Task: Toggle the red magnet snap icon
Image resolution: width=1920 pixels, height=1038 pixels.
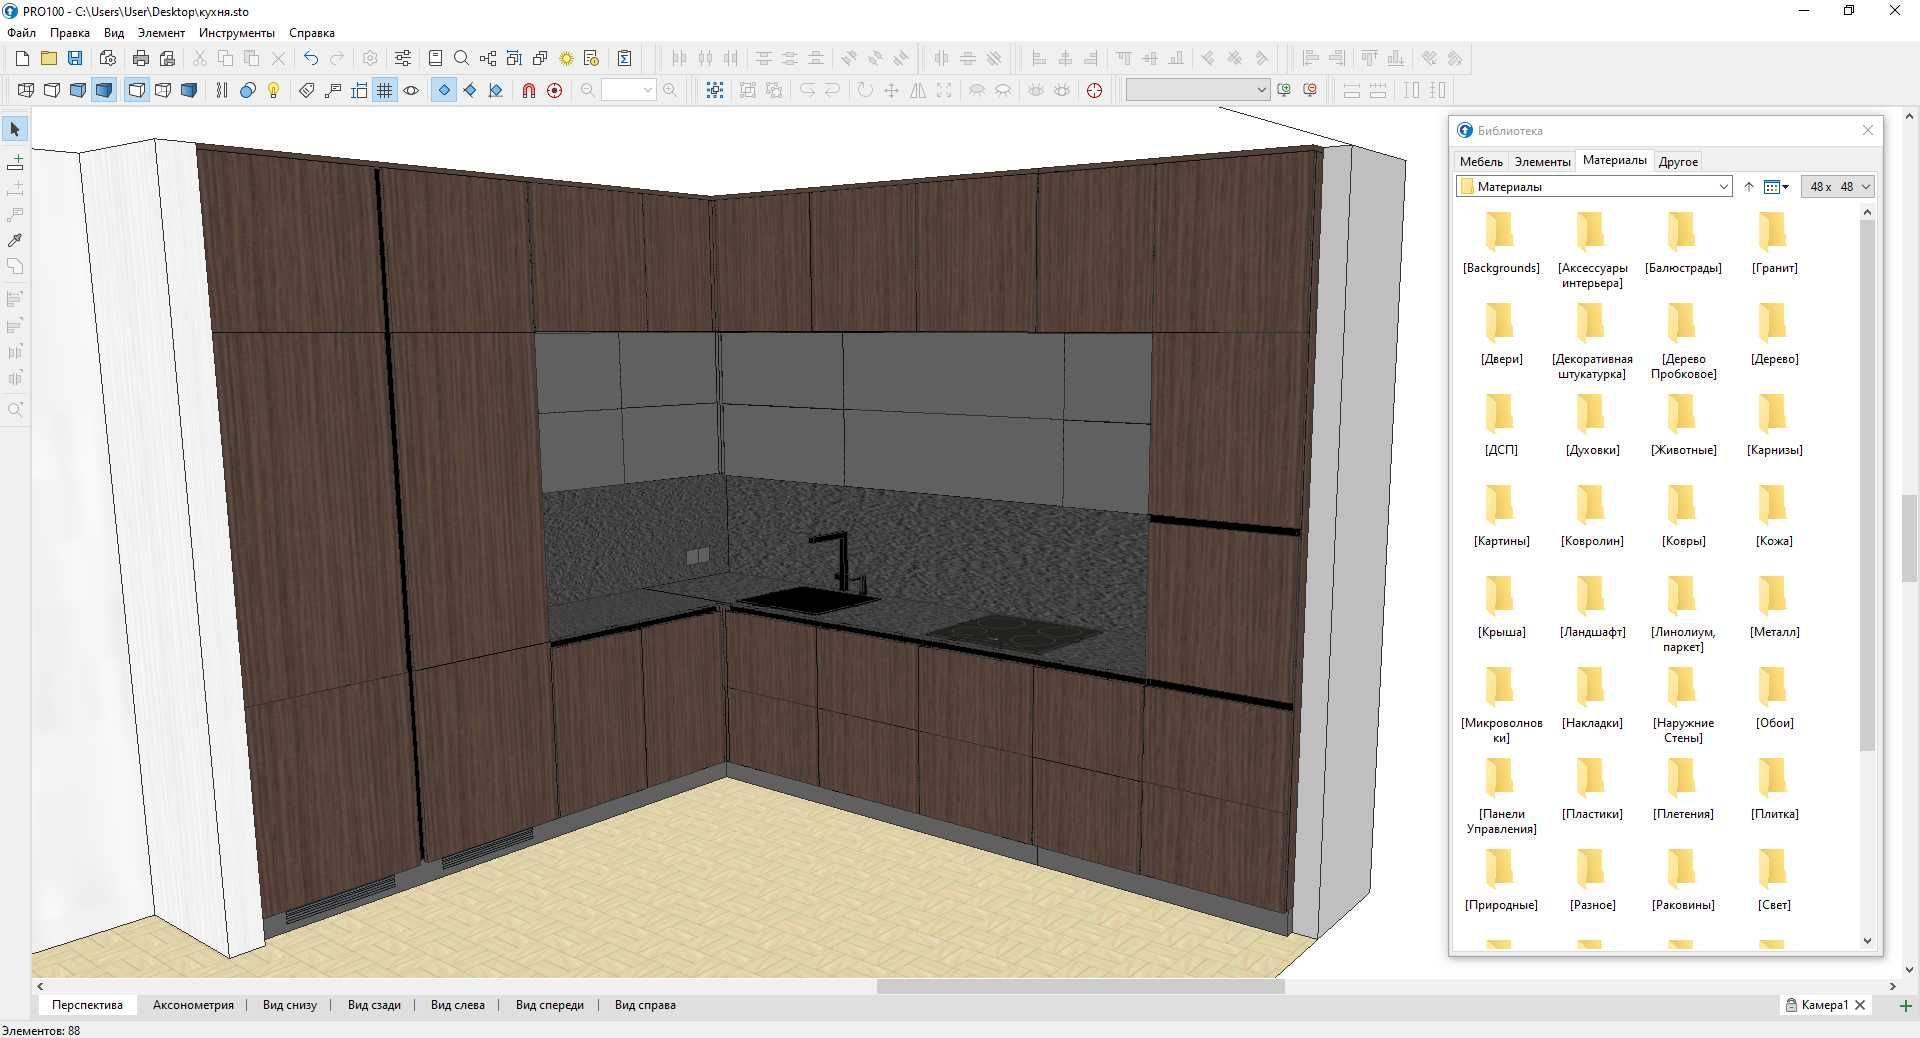Action: (529, 90)
